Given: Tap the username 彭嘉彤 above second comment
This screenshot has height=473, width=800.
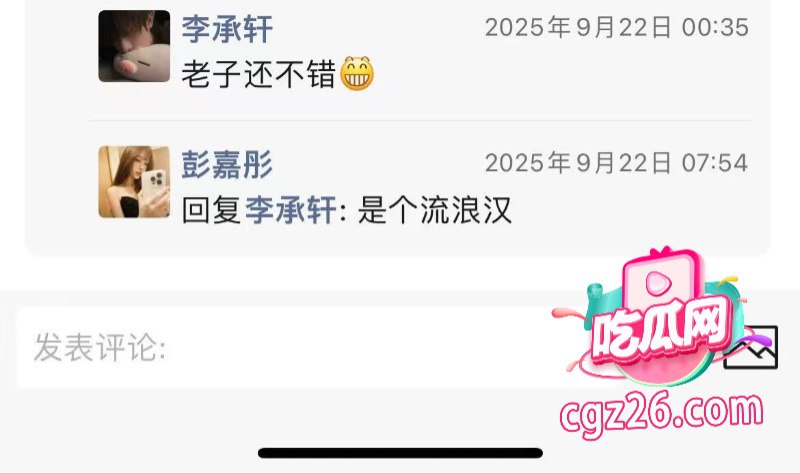Looking at the screenshot, I should [228, 165].
